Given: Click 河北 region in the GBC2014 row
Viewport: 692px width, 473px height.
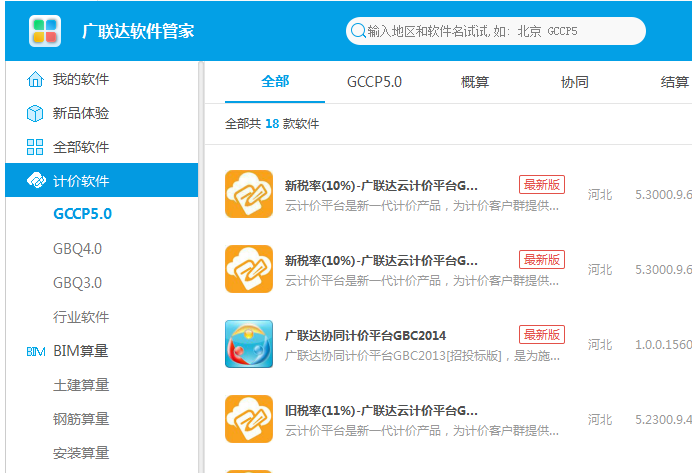Looking at the screenshot, I should (600, 345).
